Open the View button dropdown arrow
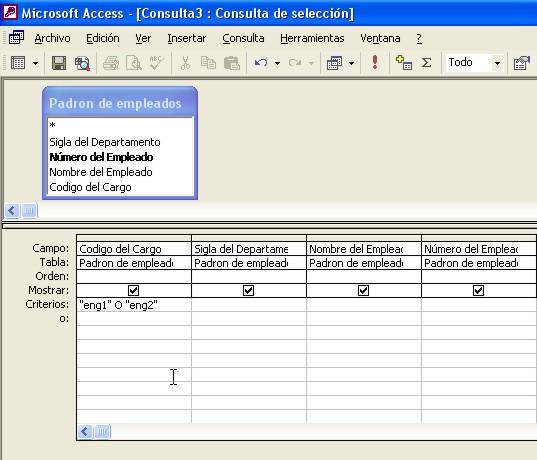537x460 pixels. [x=35, y=63]
